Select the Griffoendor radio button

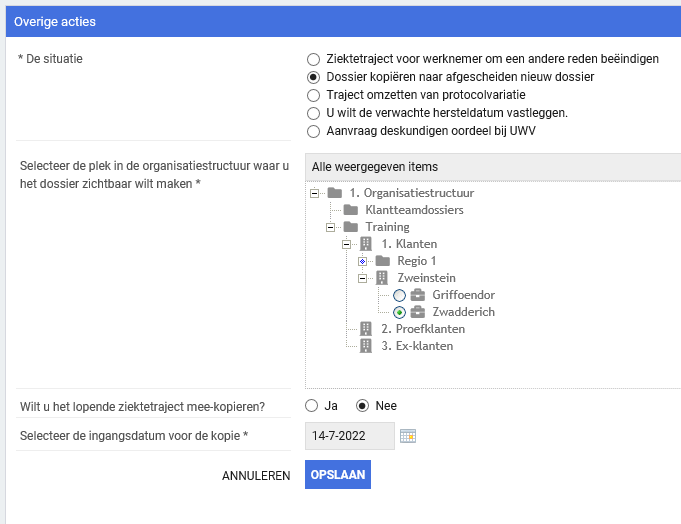[399, 295]
